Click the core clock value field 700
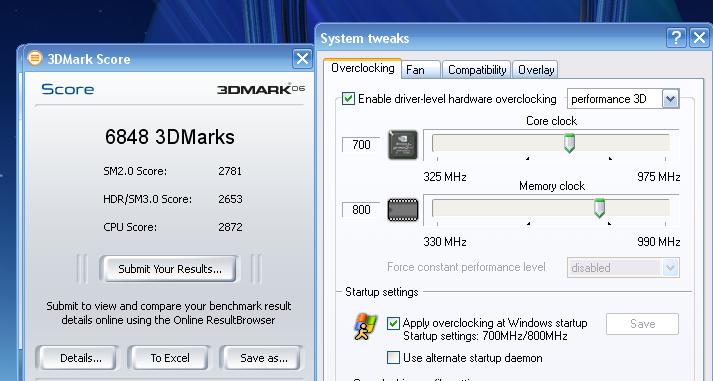The height and width of the screenshot is (381, 713). [x=361, y=145]
